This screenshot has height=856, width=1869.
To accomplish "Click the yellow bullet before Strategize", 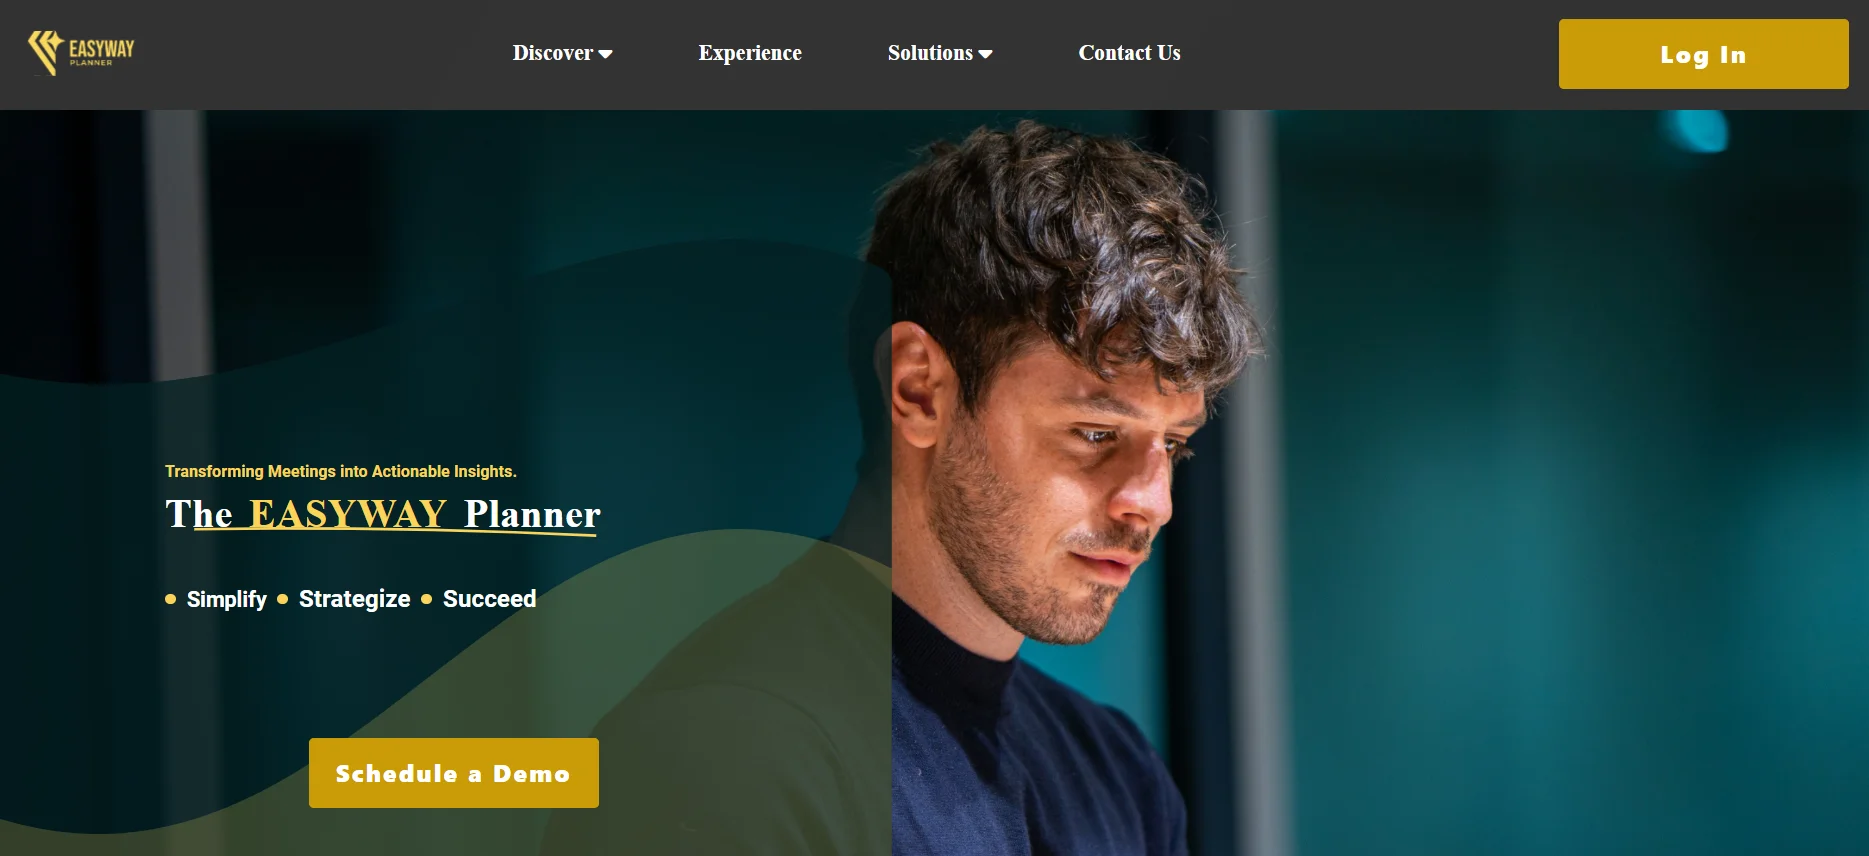I will 283,599.
